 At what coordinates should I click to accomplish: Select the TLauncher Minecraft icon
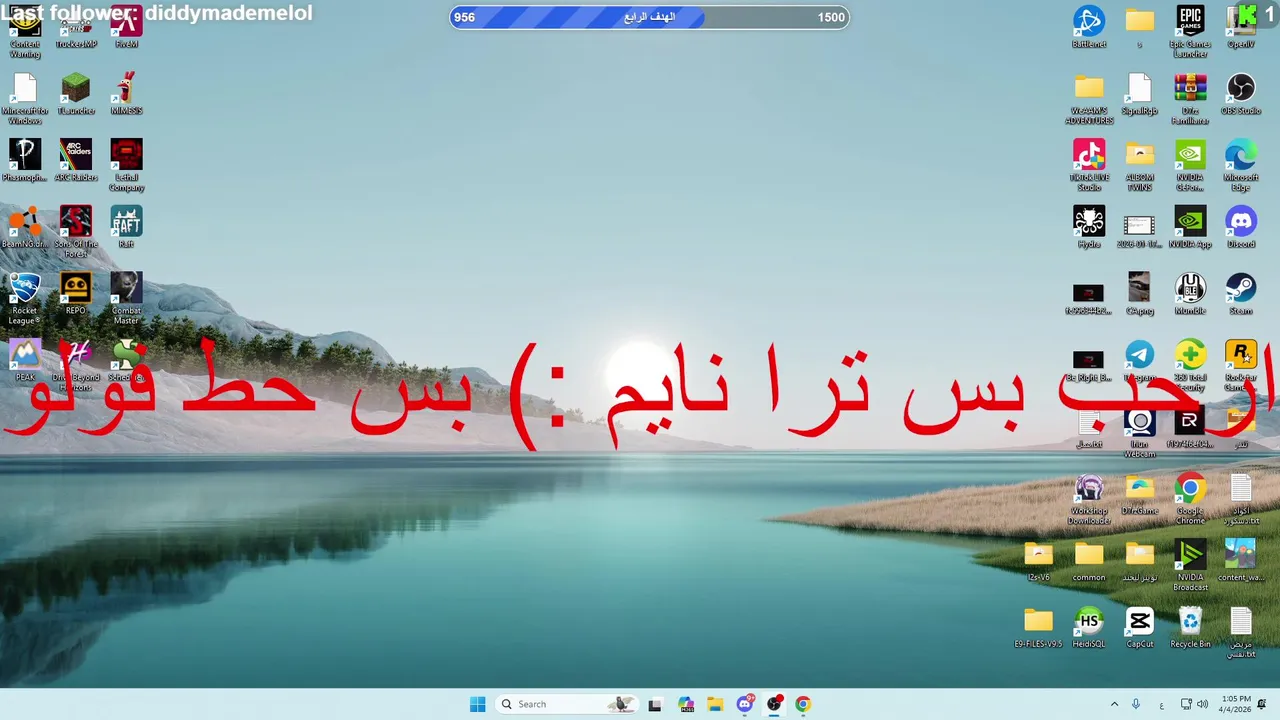point(75,94)
